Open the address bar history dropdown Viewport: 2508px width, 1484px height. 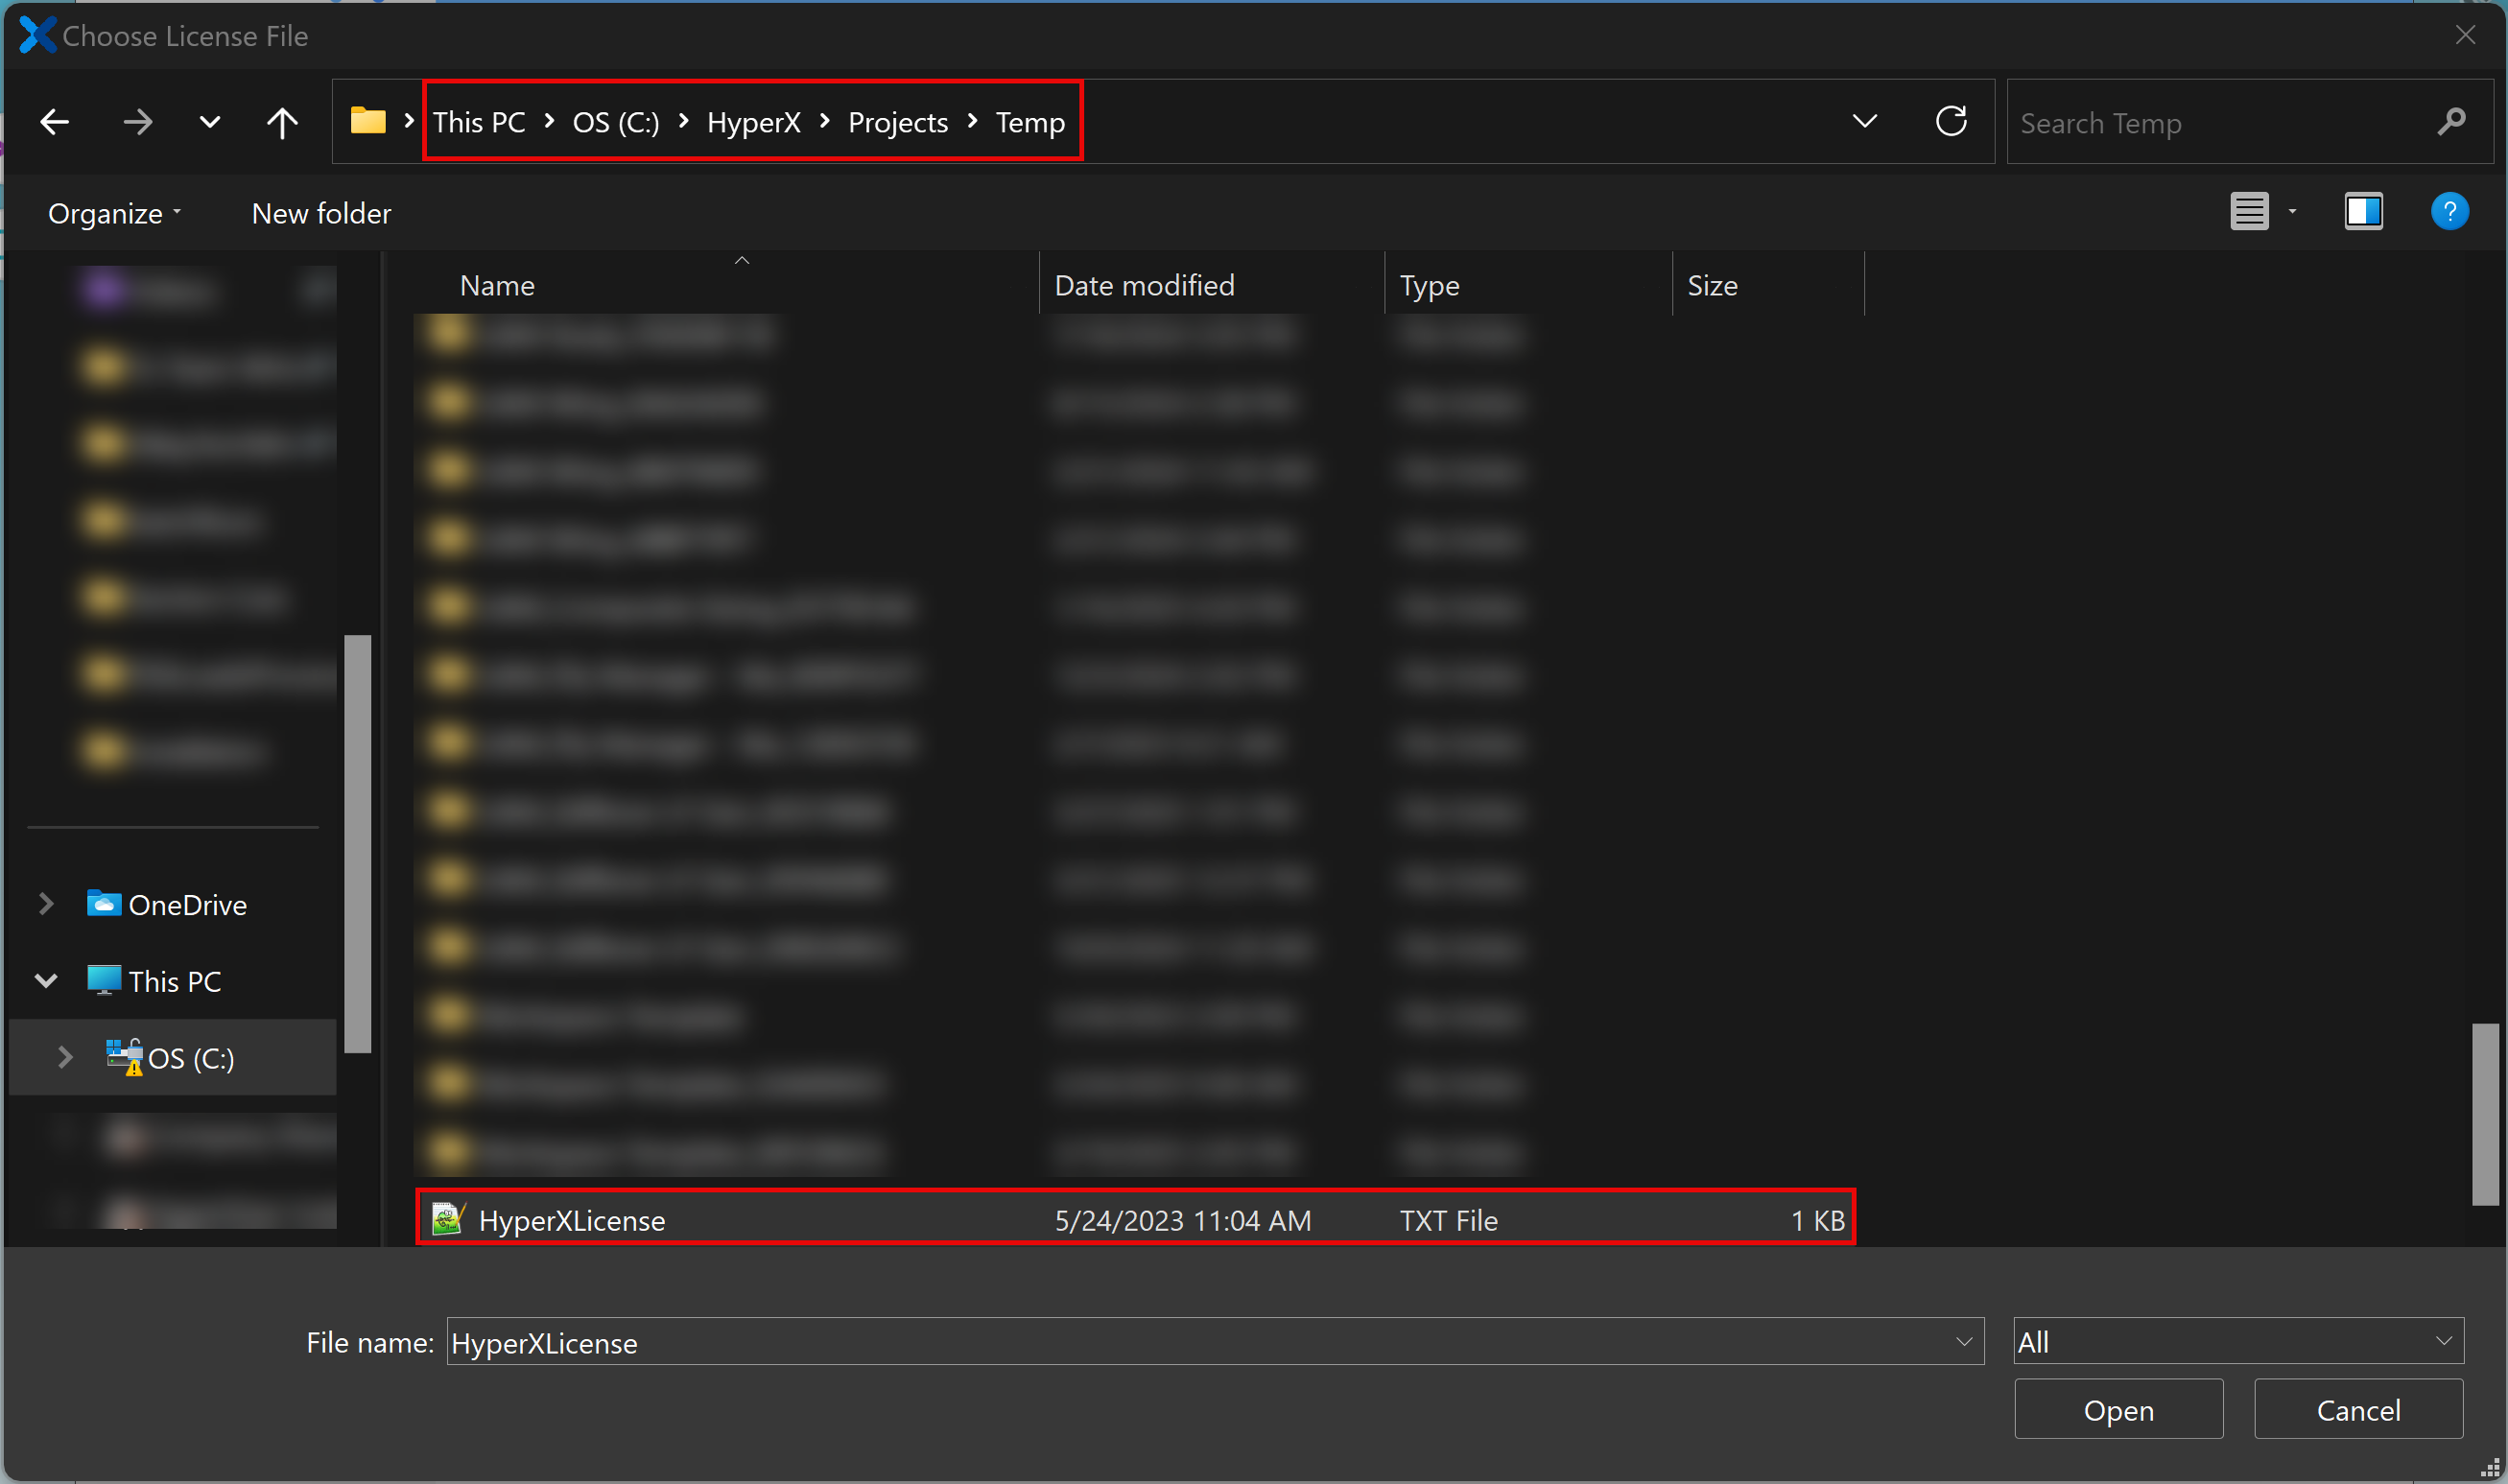1864,121
